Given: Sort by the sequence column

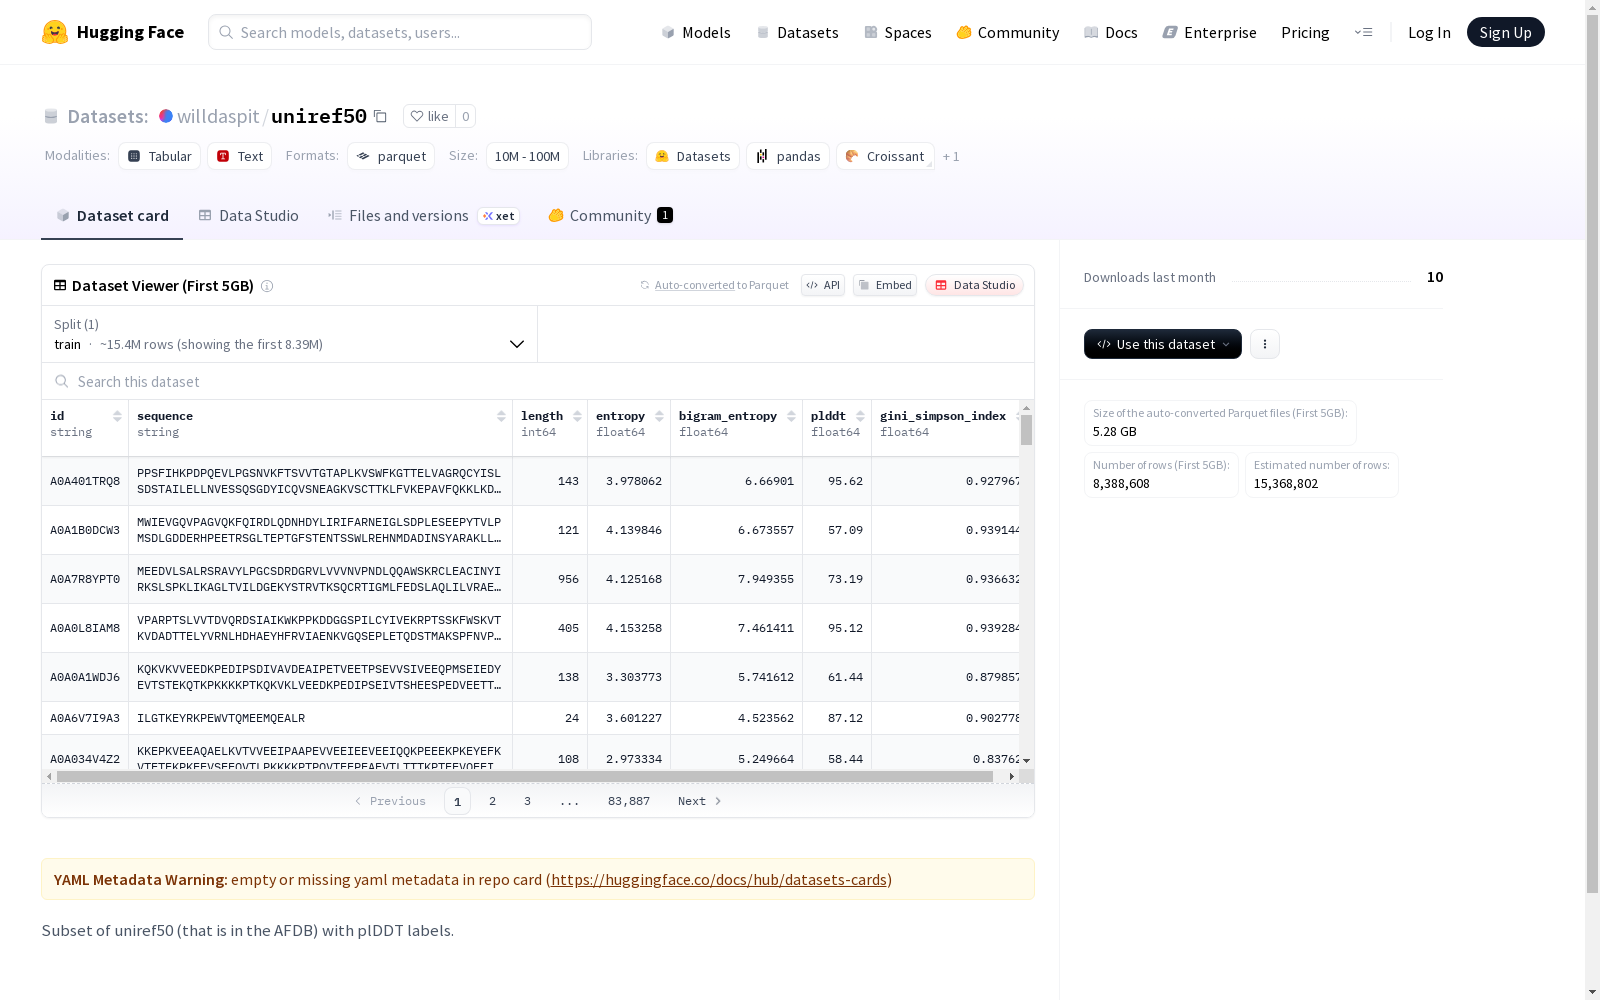Looking at the screenshot, I should 501,416.
